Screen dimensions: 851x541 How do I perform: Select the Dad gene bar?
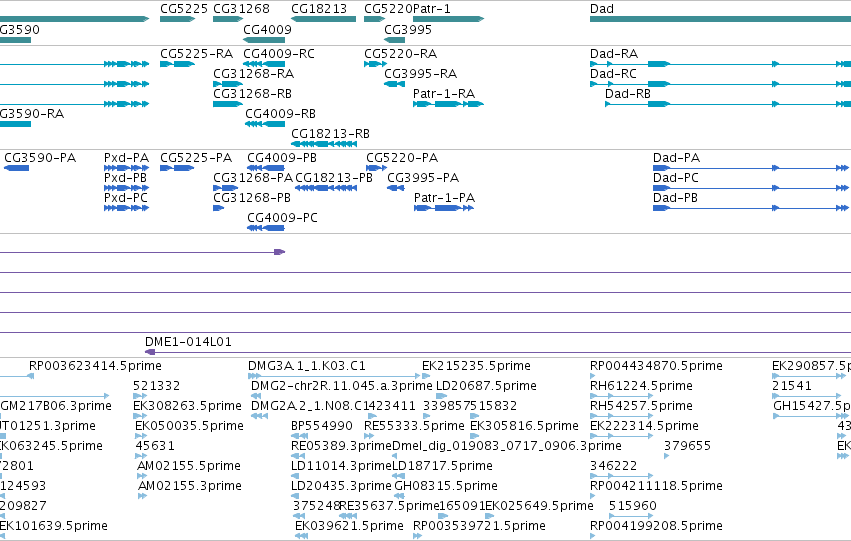tap(720, 19)
